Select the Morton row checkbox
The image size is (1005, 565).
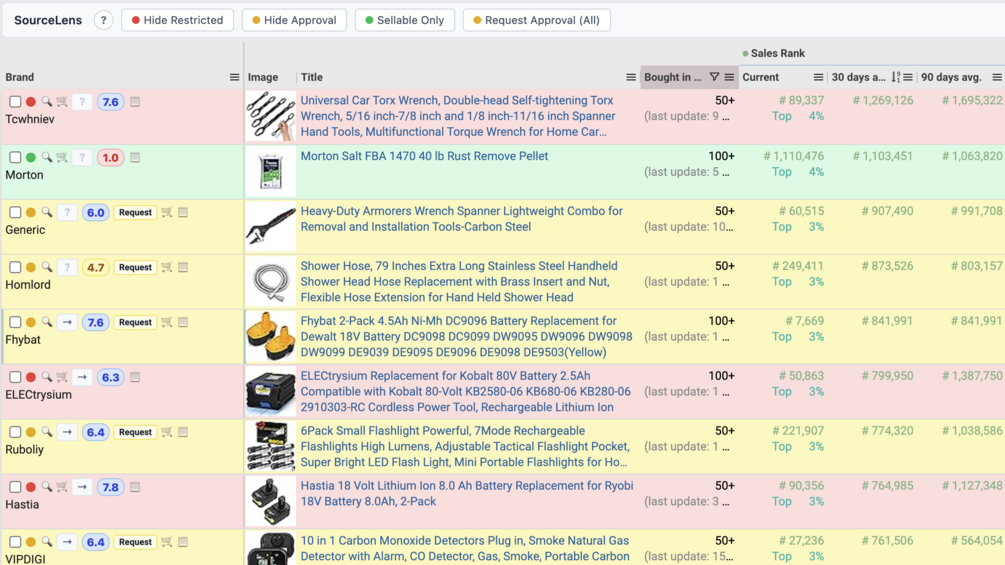pos(15,158)
